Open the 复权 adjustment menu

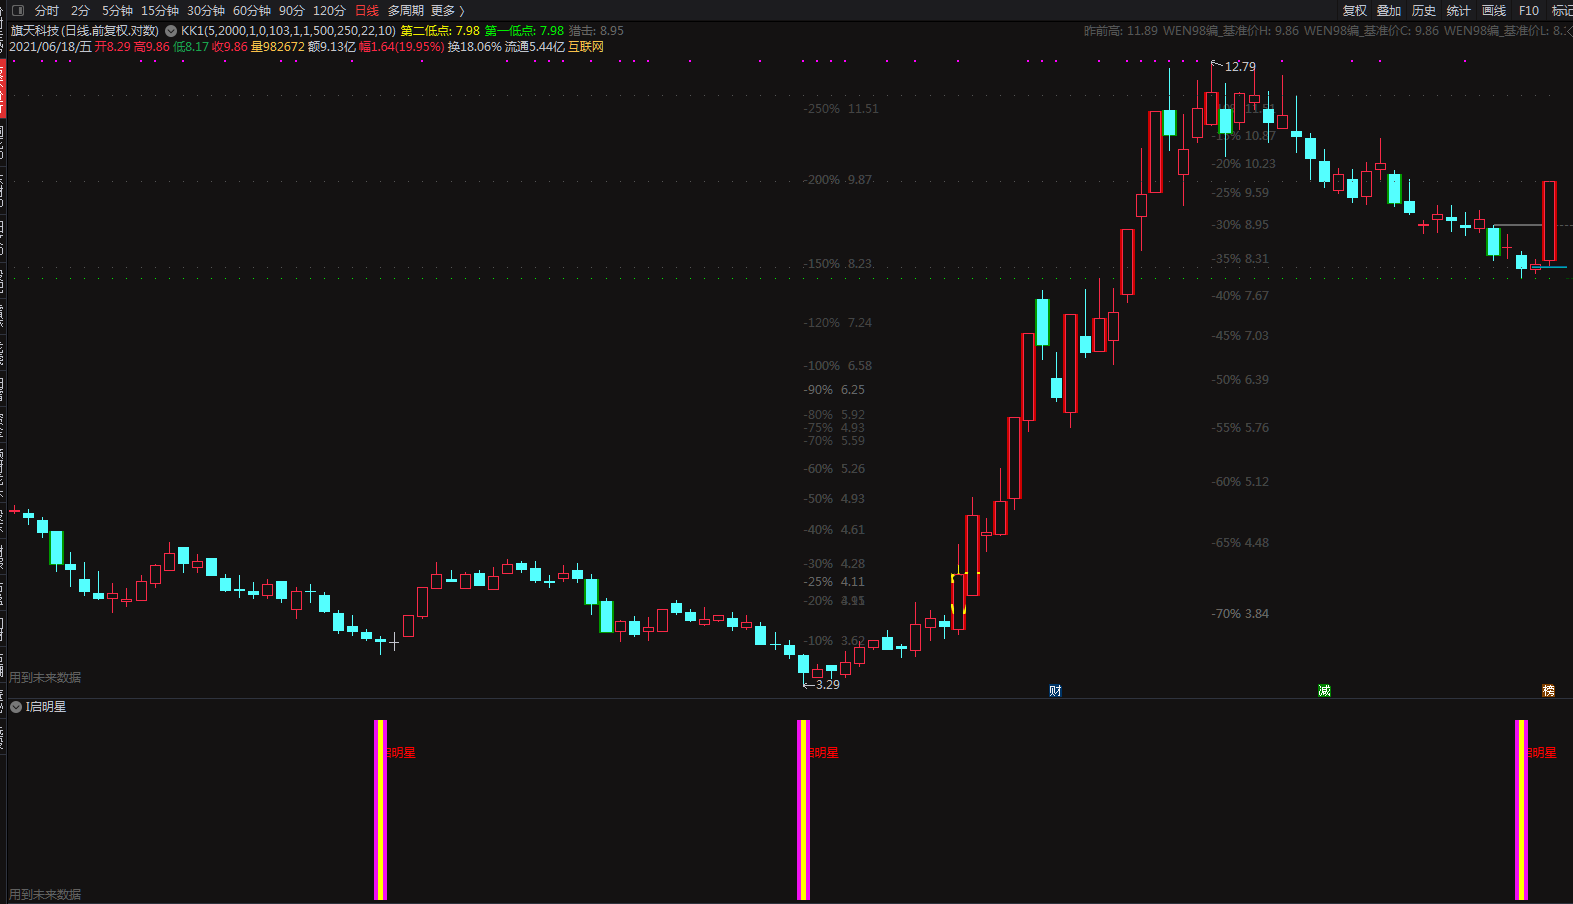[x=1354, y=10]
